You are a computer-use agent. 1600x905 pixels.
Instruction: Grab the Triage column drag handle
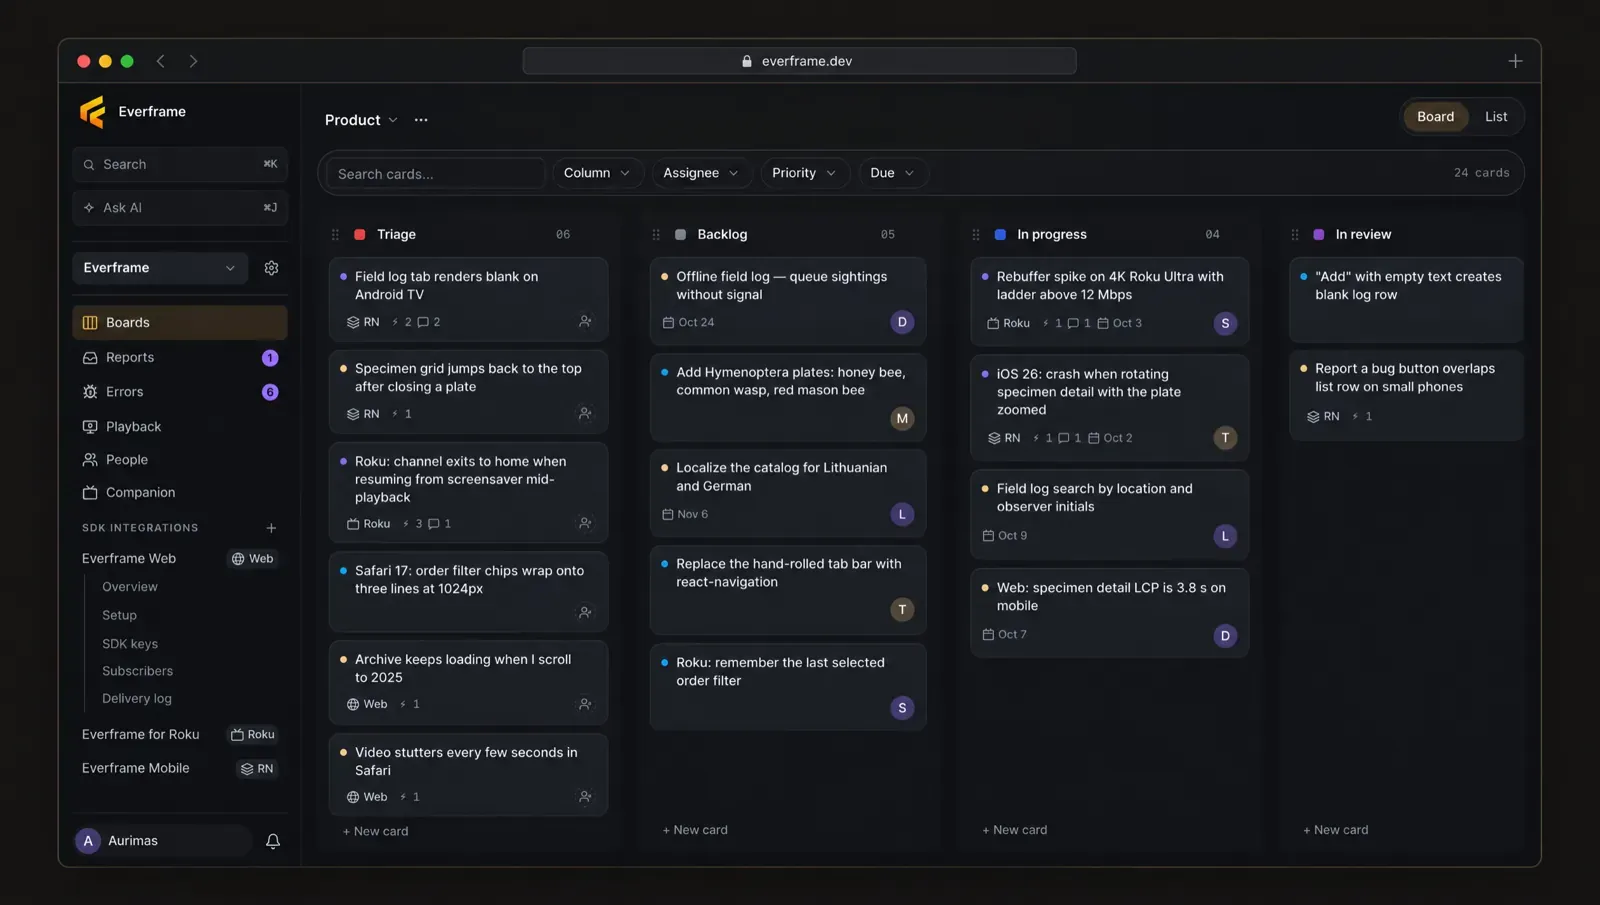(335, 235)
